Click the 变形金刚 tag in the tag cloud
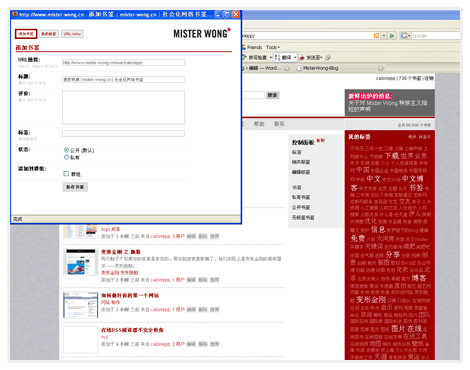This screenshot has width=470, height=370. tap(371, 300)
